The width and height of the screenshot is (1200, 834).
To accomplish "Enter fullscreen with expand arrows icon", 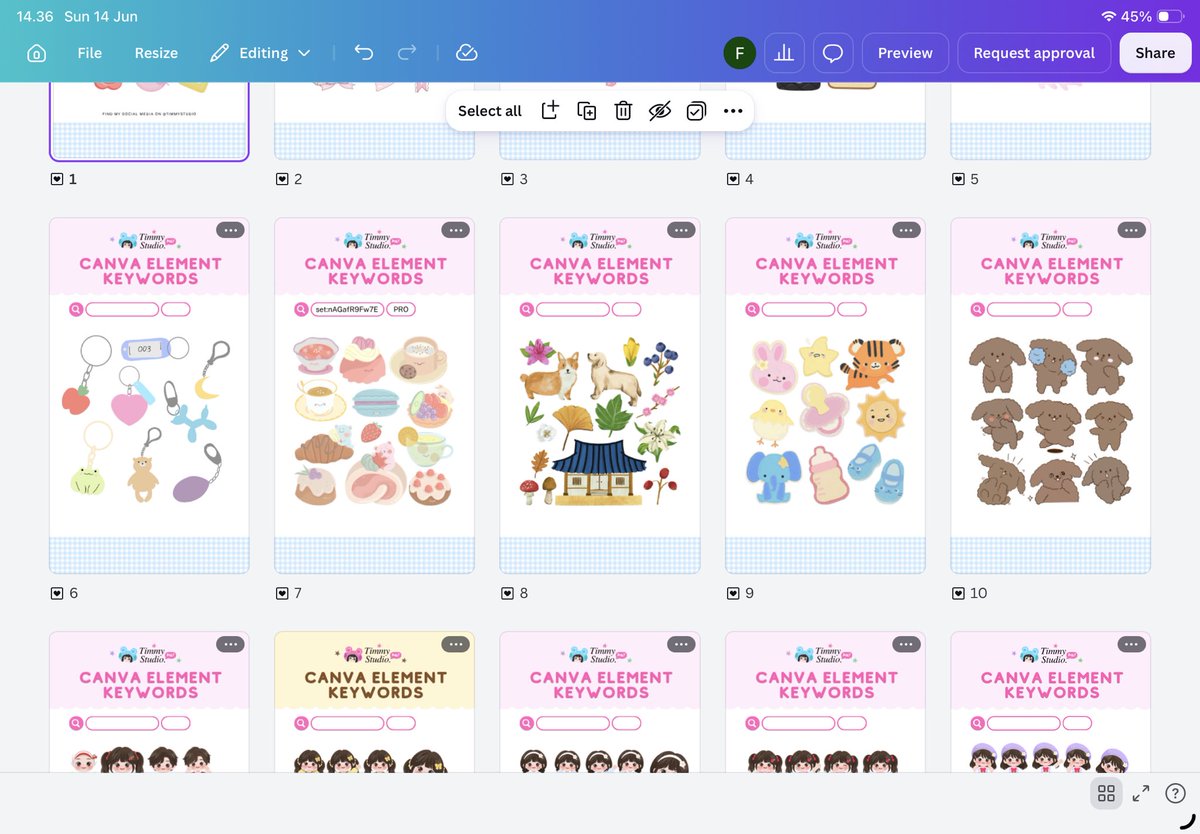I will (1141, 794).
